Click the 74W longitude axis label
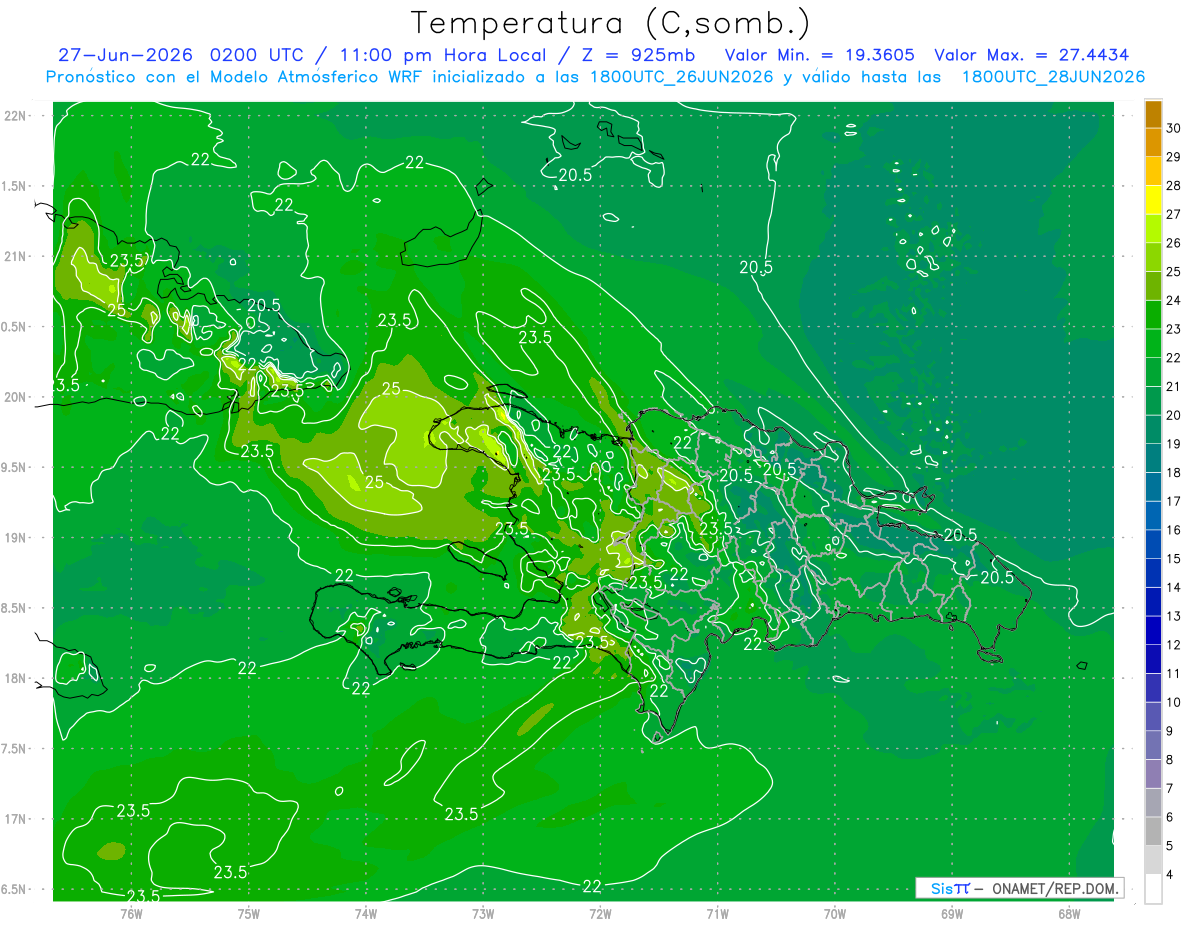This screenshot has width=1200, height=927. coord(366,913)
